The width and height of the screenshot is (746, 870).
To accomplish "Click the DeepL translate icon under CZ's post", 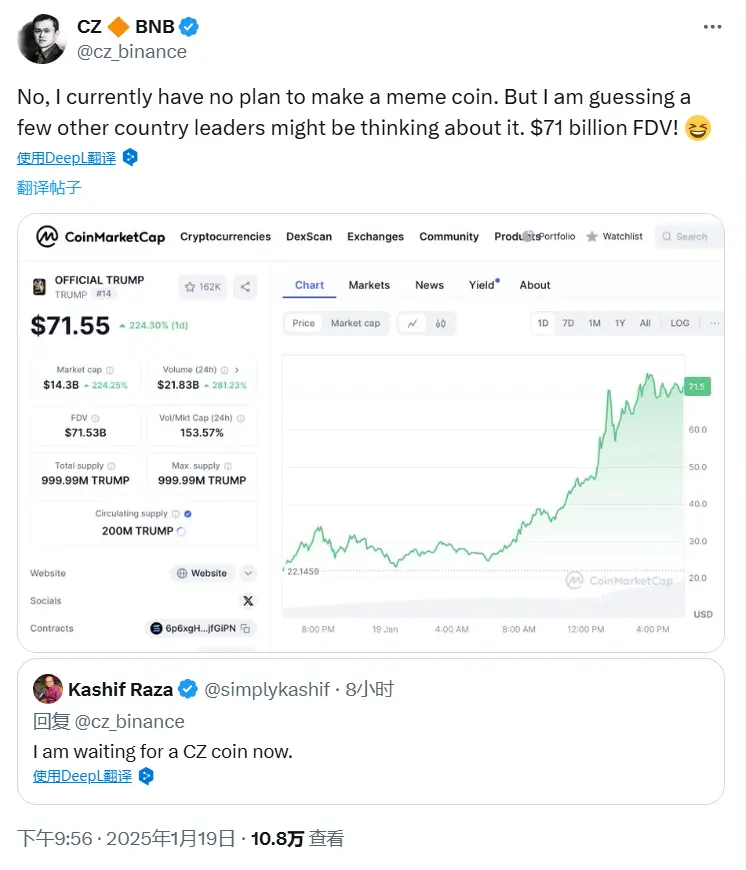I will click(130, 157).
